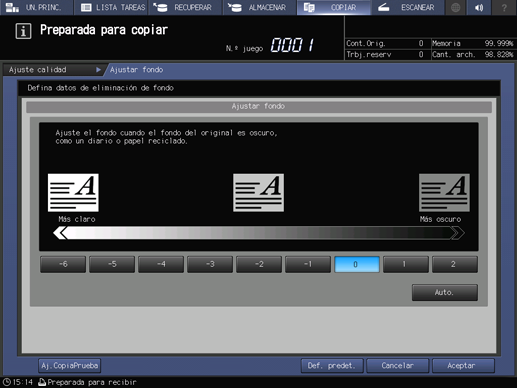The width and height of the screenshot is (517, 388).
Task: Set background level to -6
Action: point(63,264)
